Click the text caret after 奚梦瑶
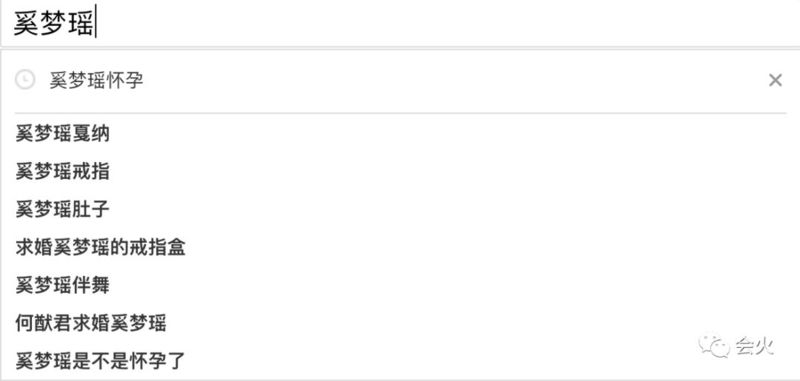Viewport: 800px width, 381px height. pyautogui.click(x=95, y=23)
